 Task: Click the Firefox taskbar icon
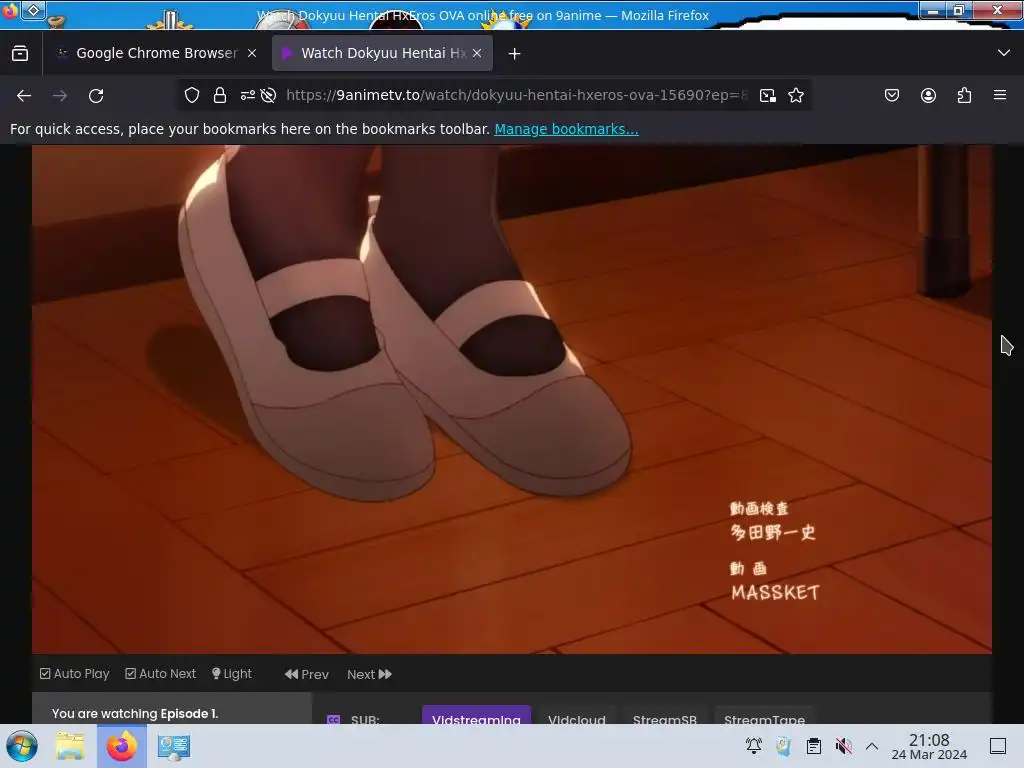coord(122,746)
